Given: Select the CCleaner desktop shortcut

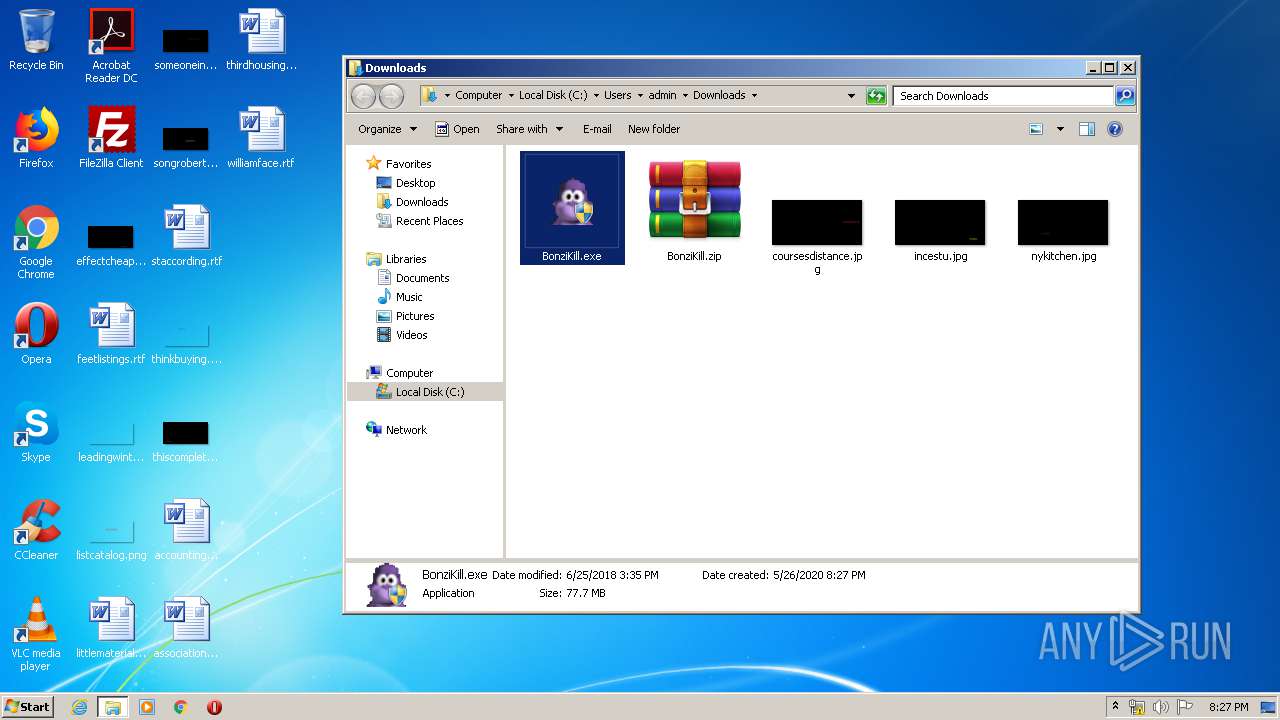Looking at the screenshot, I should pyautogui.click(x=36, y=530).
